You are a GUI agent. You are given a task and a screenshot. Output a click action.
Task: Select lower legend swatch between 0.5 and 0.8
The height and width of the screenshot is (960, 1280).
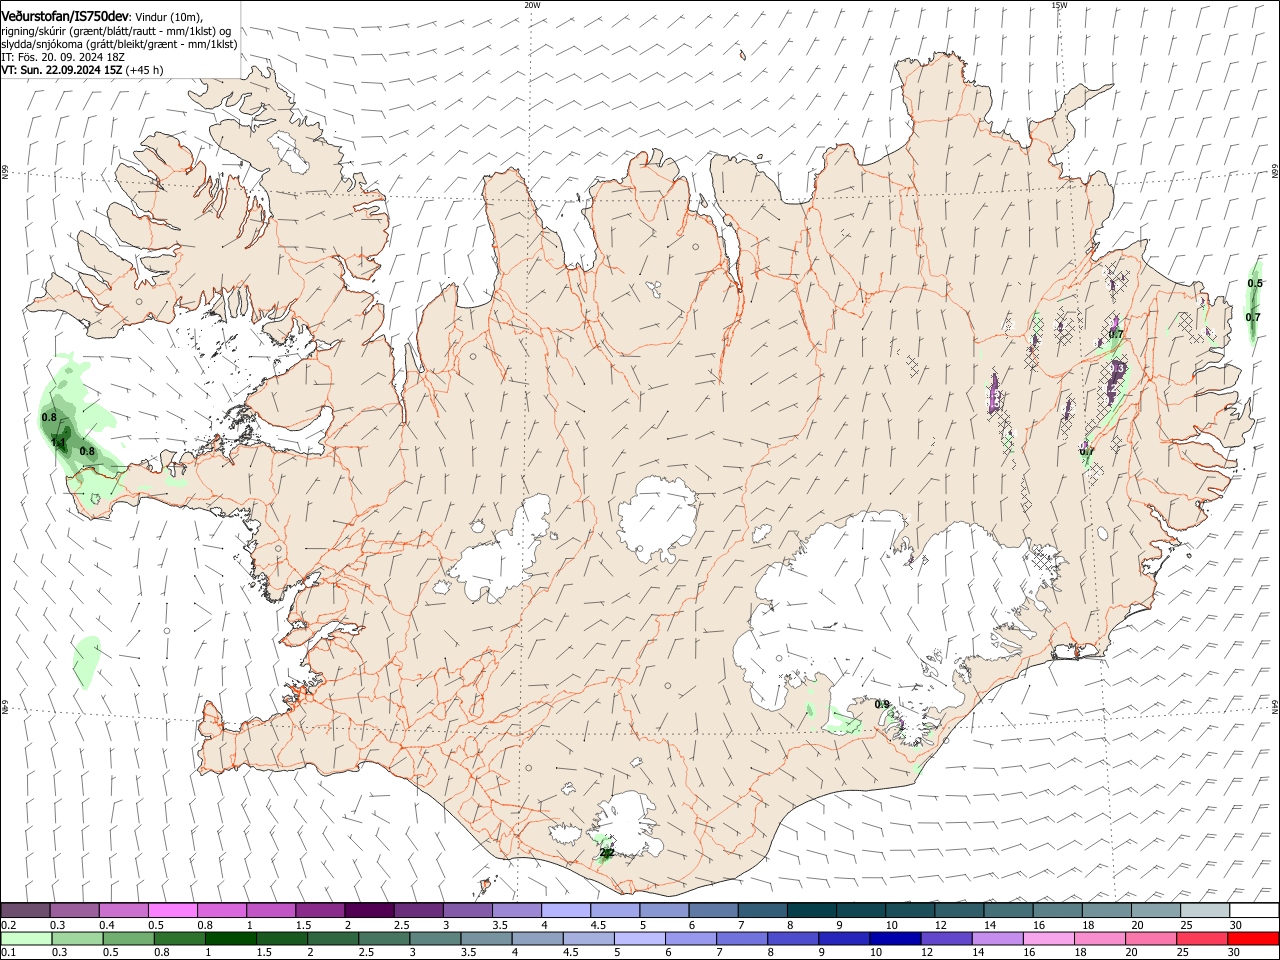(x=128, y=938)
